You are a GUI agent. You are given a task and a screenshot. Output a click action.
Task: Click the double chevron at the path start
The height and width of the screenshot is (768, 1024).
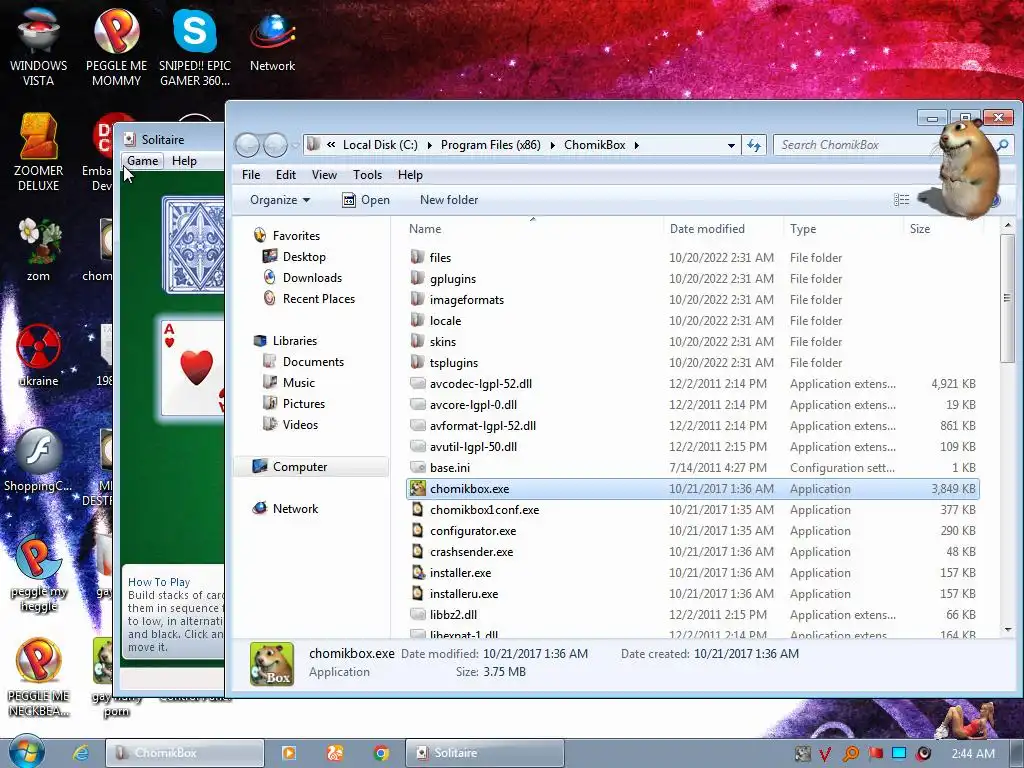click(x=331, y=145)
